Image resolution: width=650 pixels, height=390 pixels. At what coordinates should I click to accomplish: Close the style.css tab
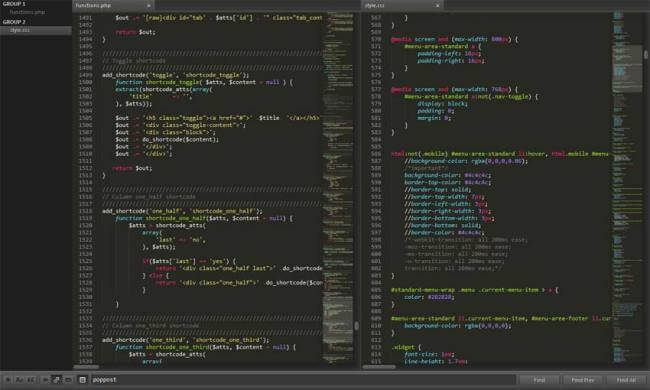pos(437,5)
